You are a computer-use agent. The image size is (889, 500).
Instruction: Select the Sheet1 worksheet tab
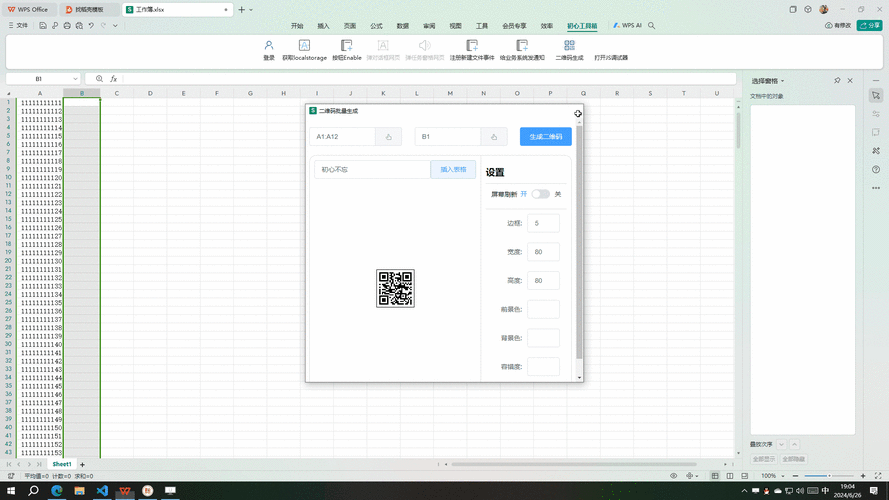(x=62, y=464)
